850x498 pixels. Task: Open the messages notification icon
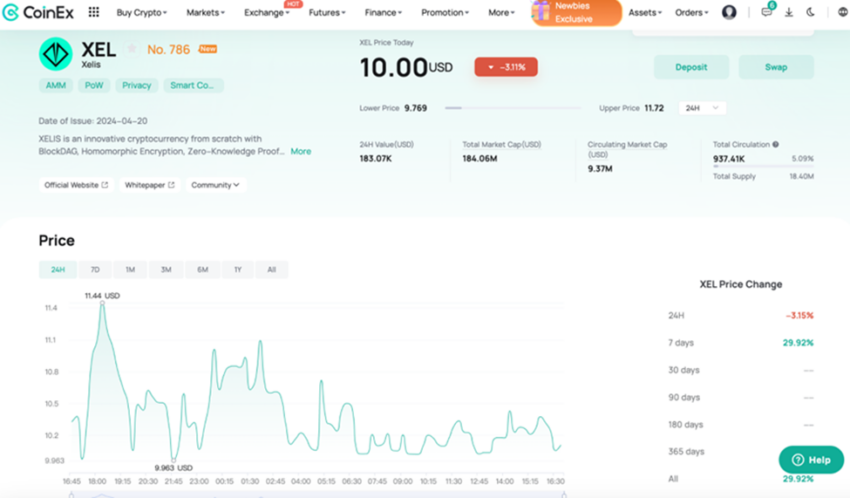click(x=767, y=12)
